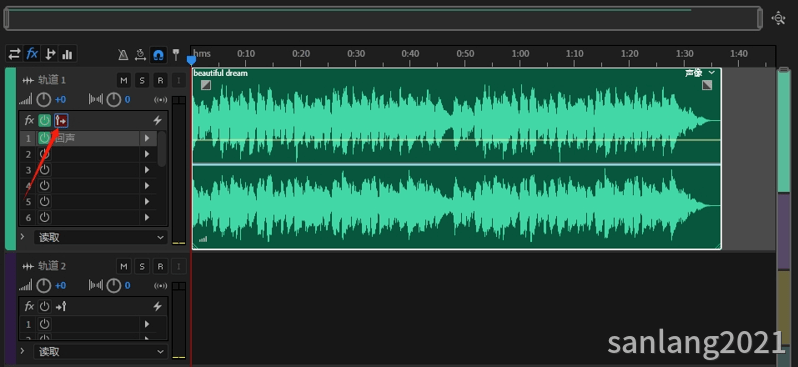Screen dimensions: 798x367
Task: Open the arrow menu of 轨道 1 slot 5
Action: point(147,202)
